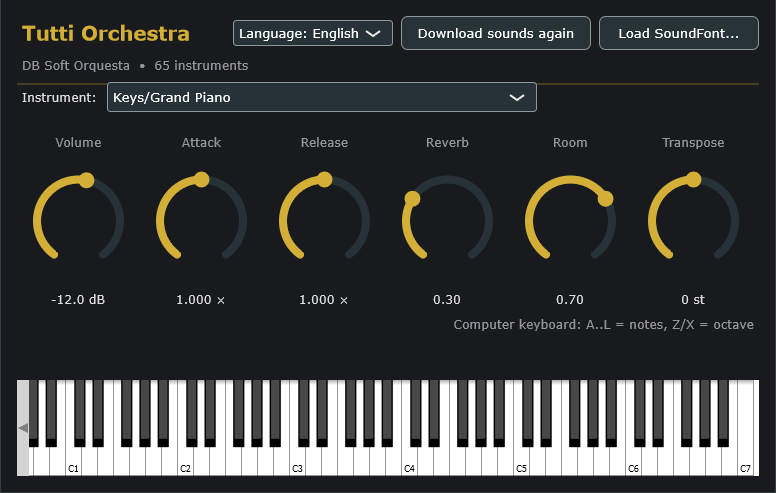
Task: Click the Reverb label
Action: coord(447,143)
